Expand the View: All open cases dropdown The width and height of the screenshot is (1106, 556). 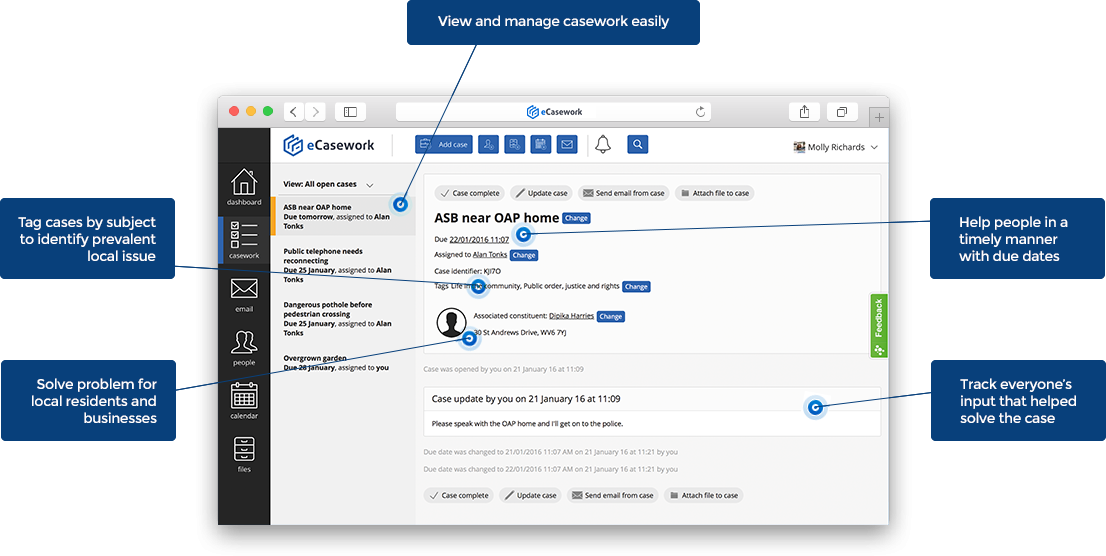pos(328,184)
